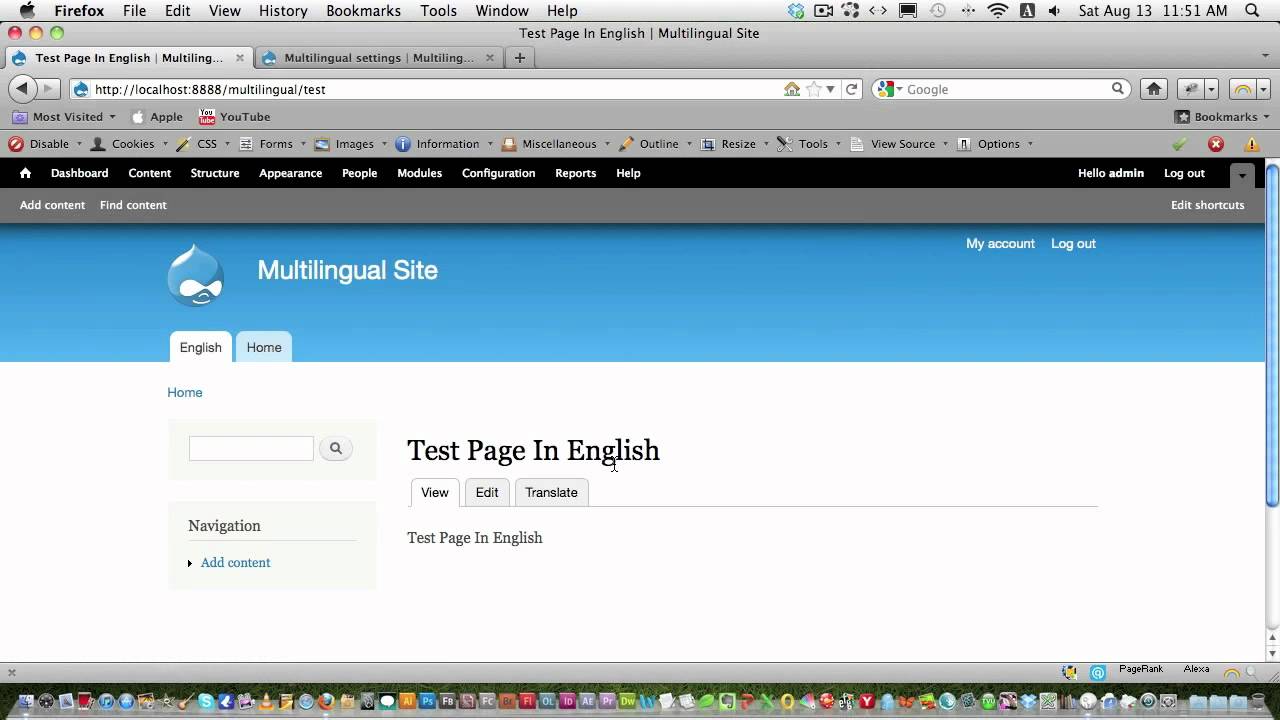Open the File menu
The height and width of the screenshot is (720, 1280).
click(134, 11)
